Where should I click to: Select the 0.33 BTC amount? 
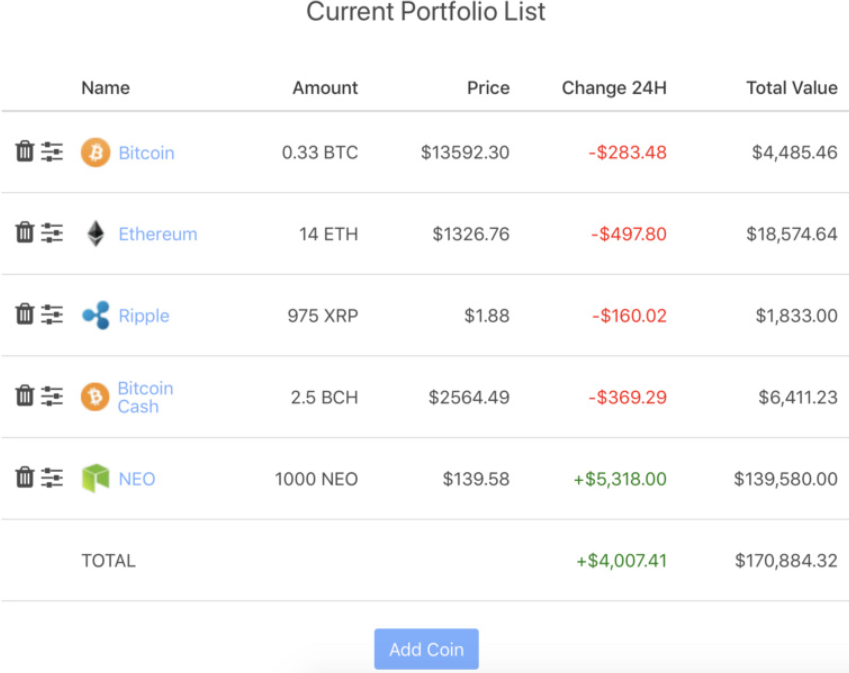320,152
